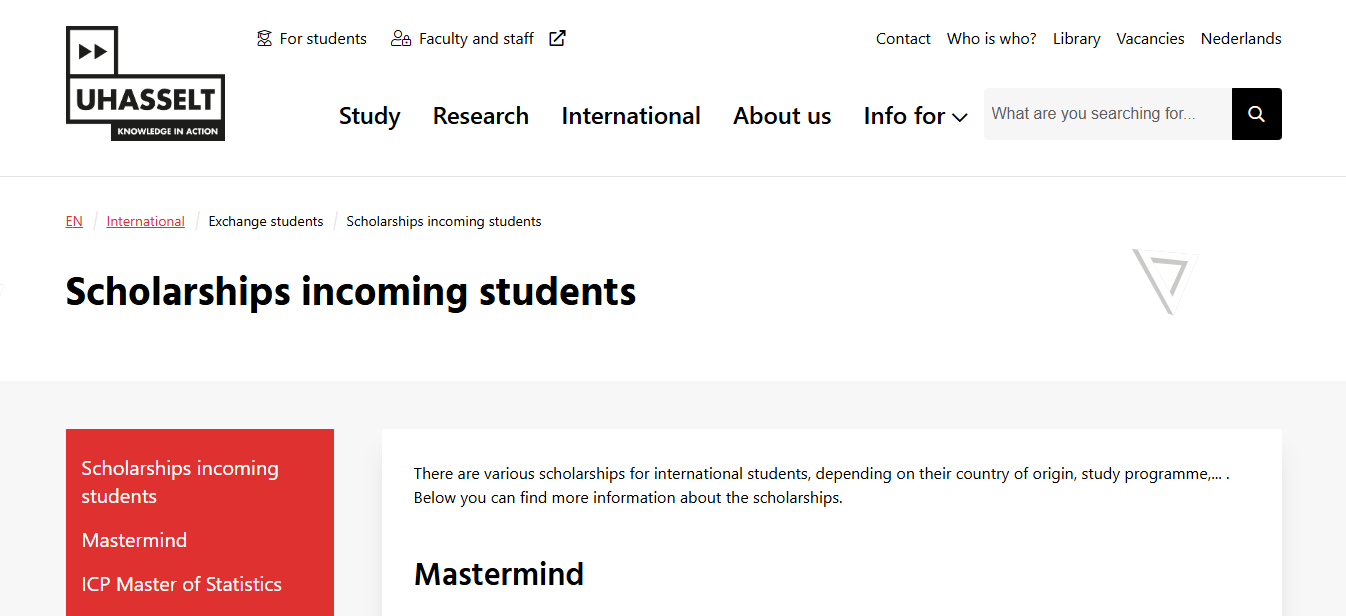
Task: Click the external link icon after Faculty and staff
Action: point(558,39)
